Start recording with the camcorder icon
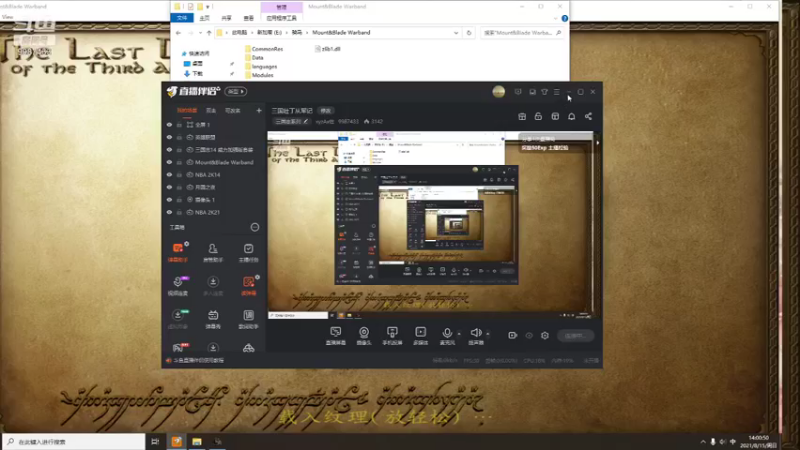Screen dimensions: 800x450 click(x=513, y=335)
